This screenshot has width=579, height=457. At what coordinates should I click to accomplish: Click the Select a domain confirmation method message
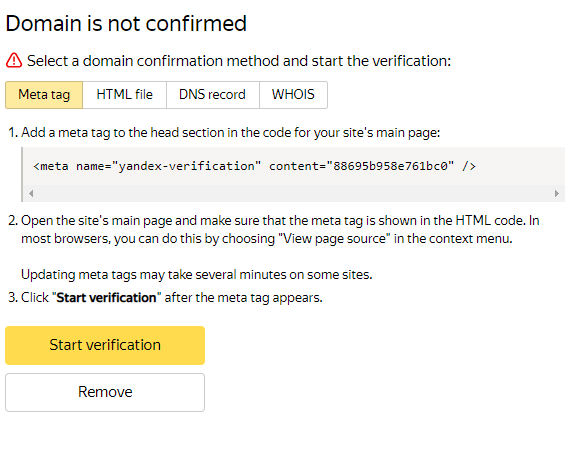point(239,61)
